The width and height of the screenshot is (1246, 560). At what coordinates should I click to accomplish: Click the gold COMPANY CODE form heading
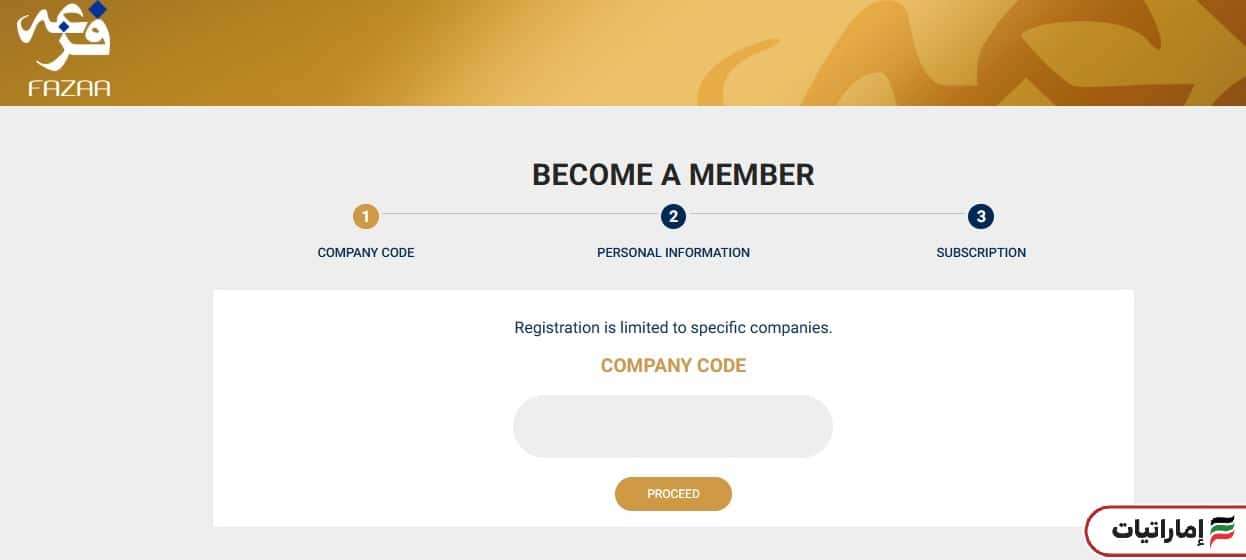click(673, 366)
